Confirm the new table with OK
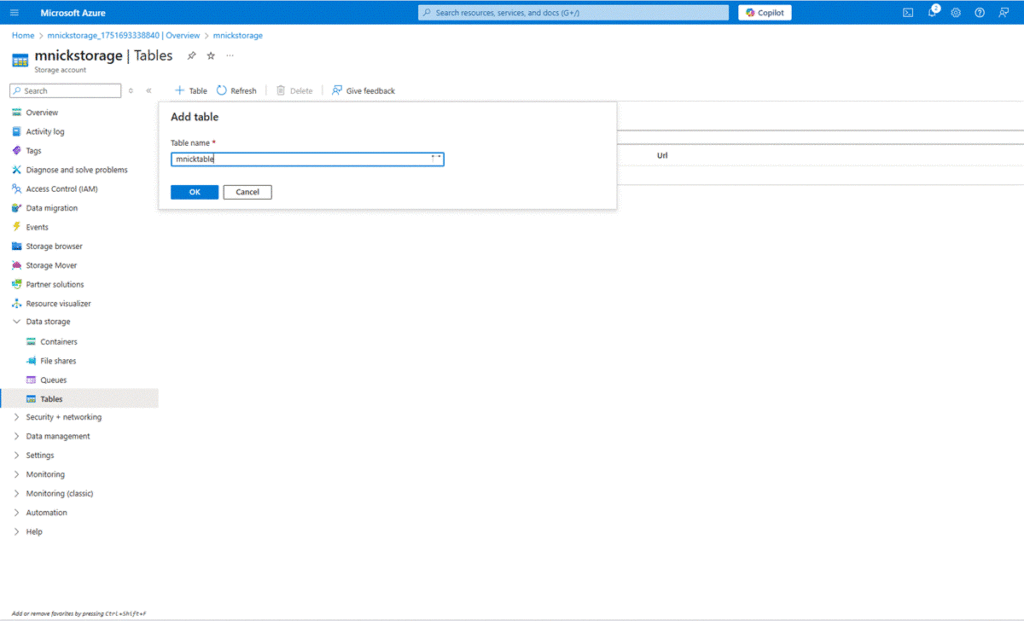 click(194, 192)
